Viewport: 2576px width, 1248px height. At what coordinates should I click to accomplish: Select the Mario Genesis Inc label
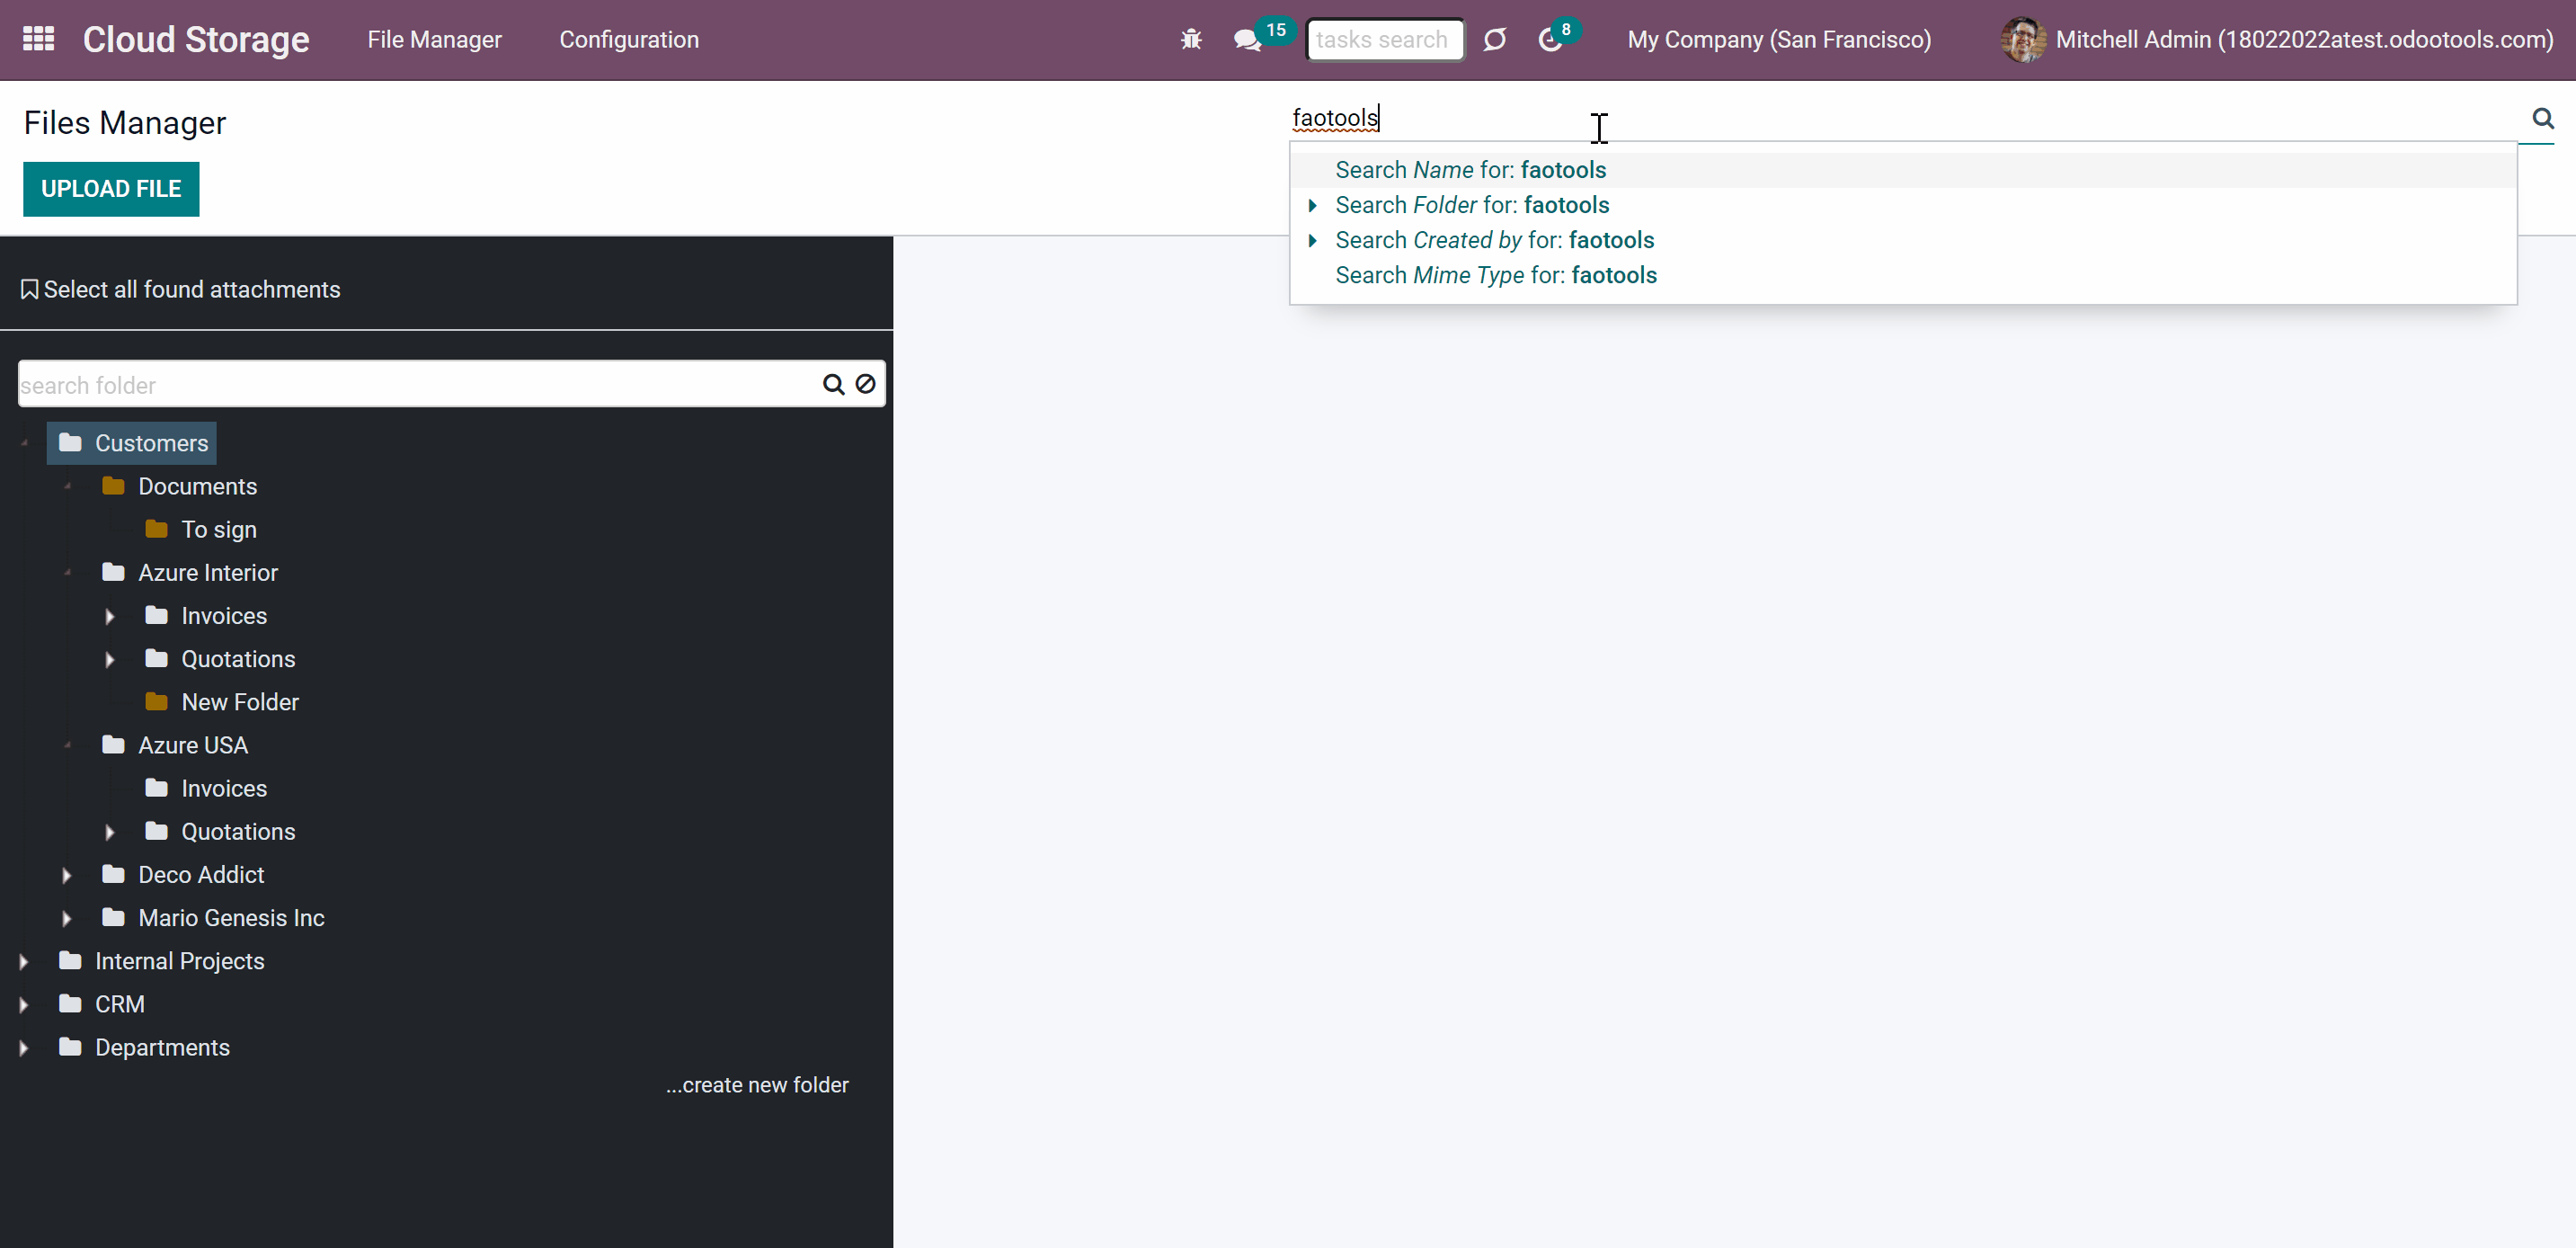coord(231,917)
